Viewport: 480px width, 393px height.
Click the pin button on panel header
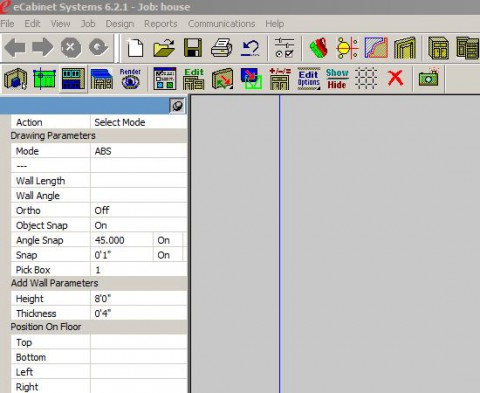tap(177, 106)
